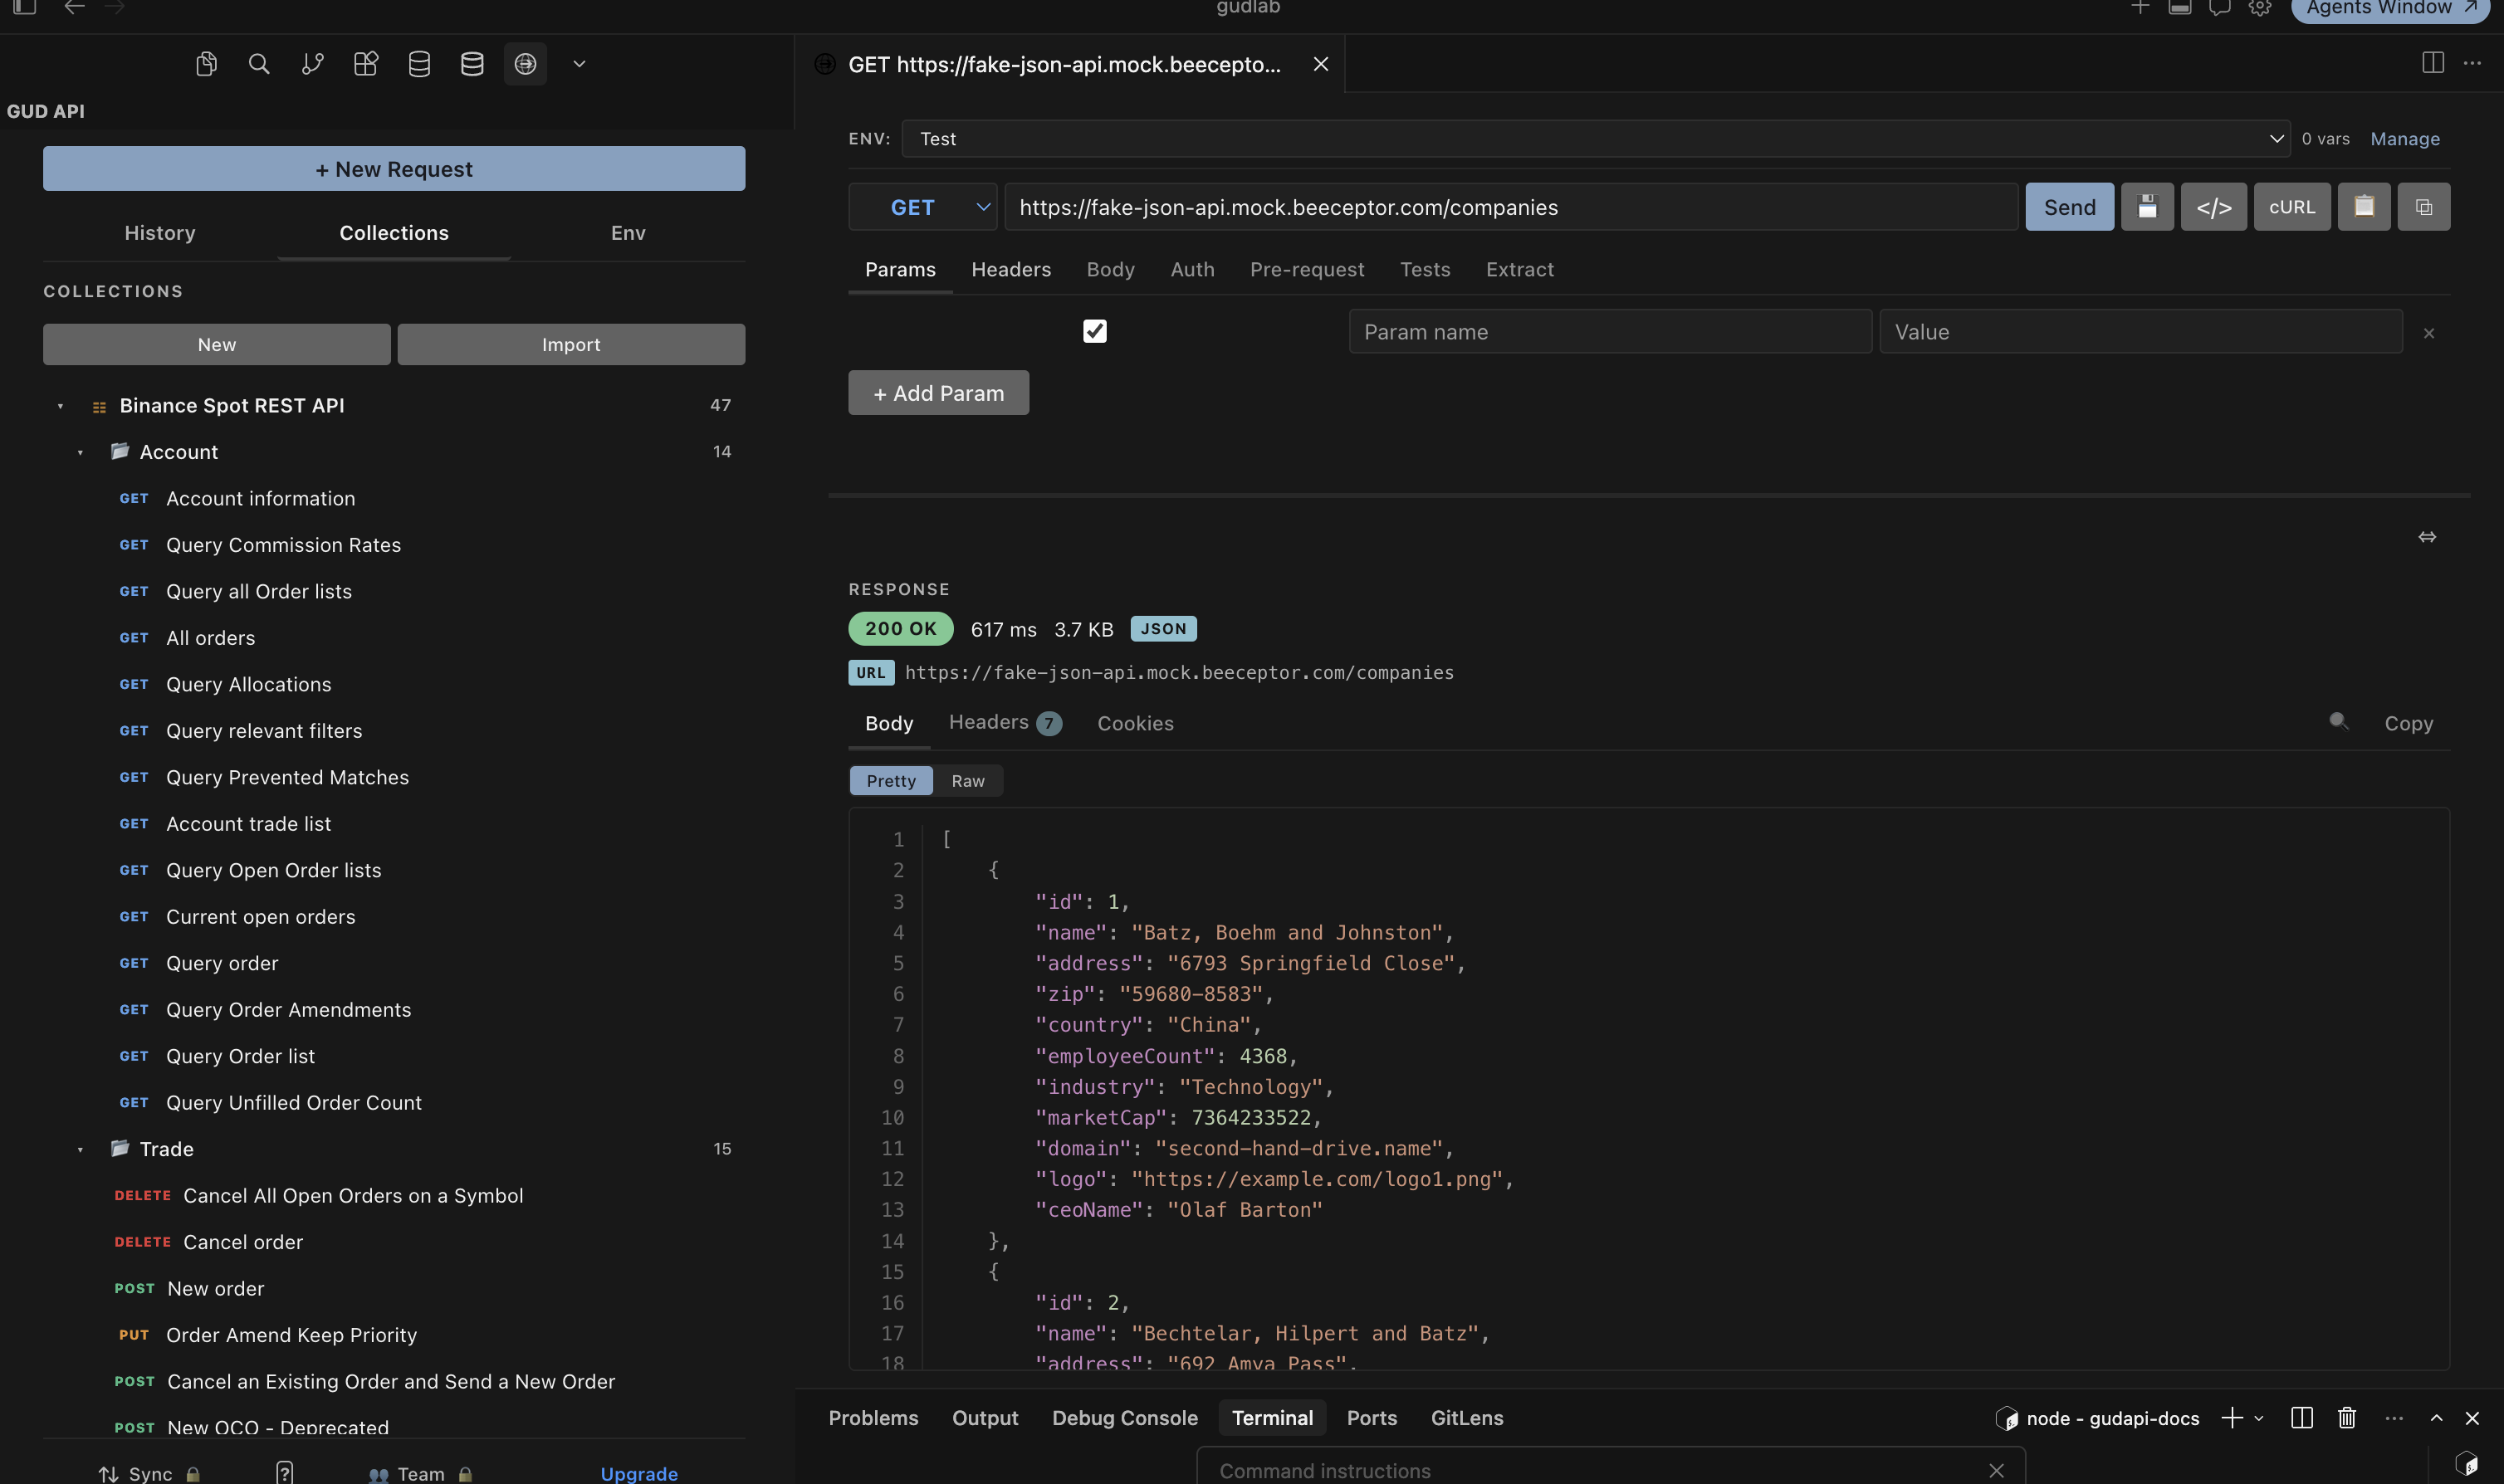Focus the param Value field
Viewport: 2504px width, 1484px height.
coord(2141,332)
